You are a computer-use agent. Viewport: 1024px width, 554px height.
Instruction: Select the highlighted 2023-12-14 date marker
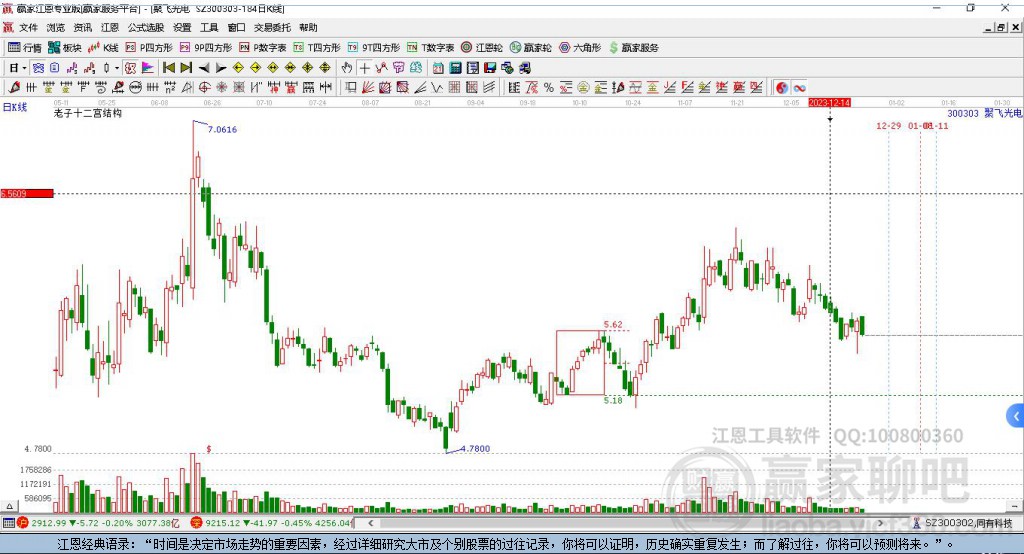[x=829, y=103]
